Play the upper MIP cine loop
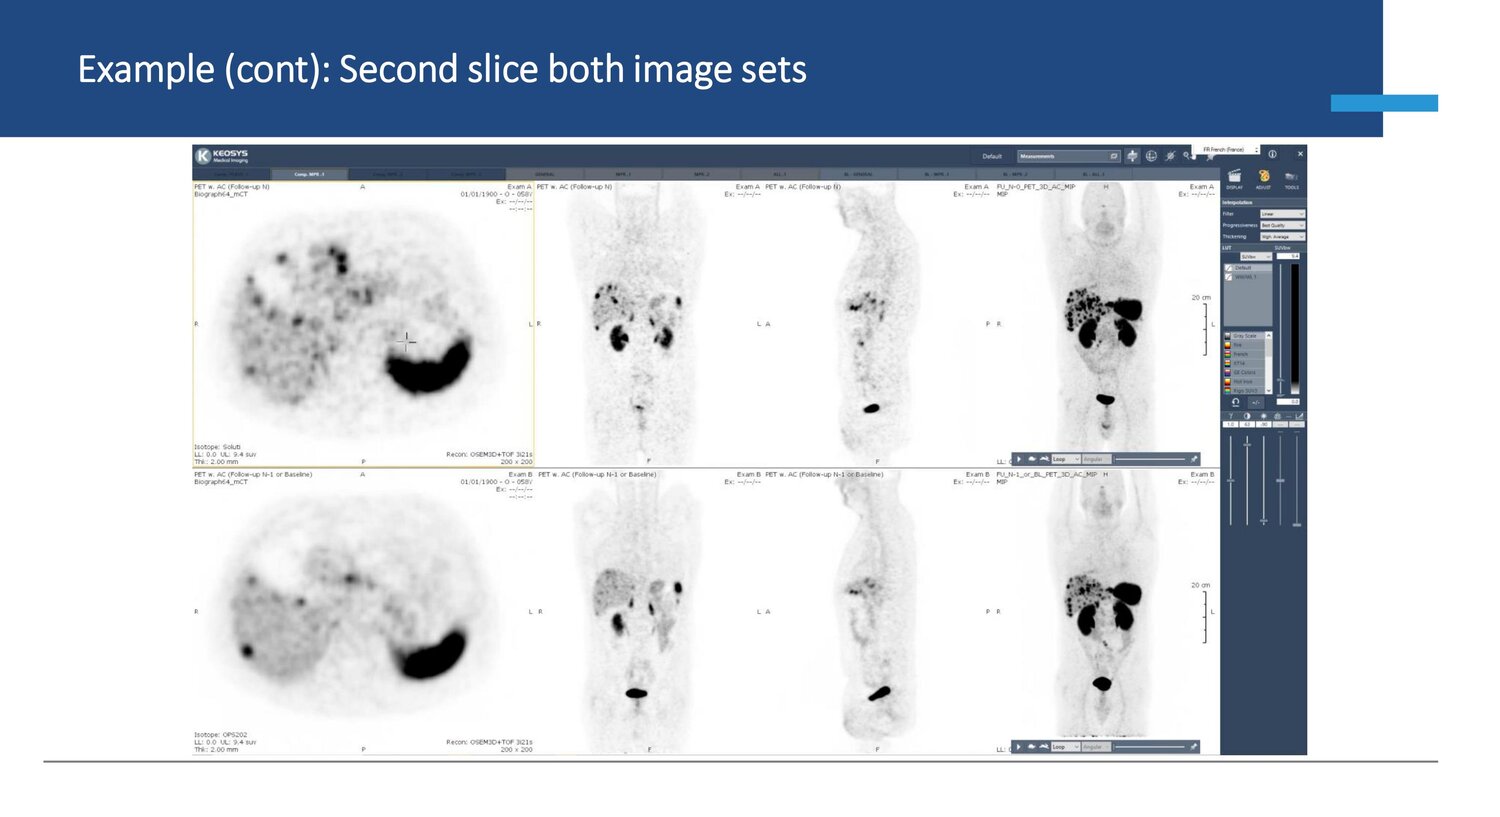The width and height of the screenshot is (1500, 817). coord(1019,459)
